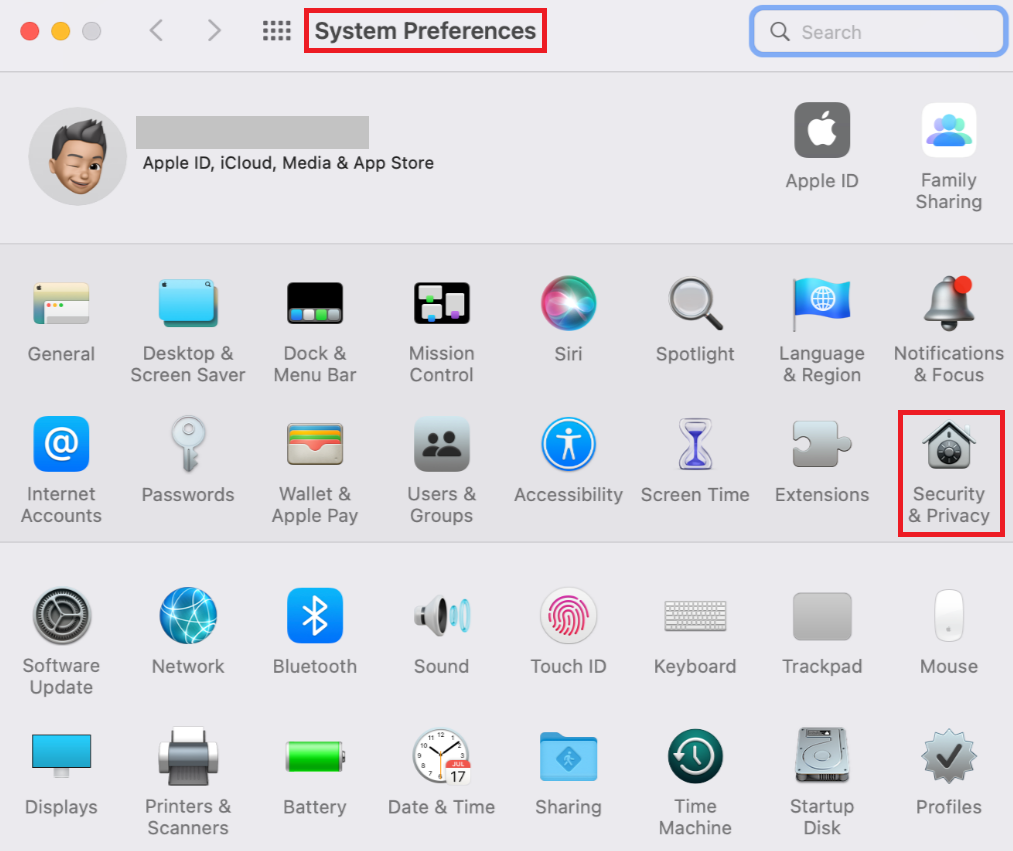Go forward with the right chevron
Image resolution: width=1013 pixels, height=851 pixels.
coord(214,31)
